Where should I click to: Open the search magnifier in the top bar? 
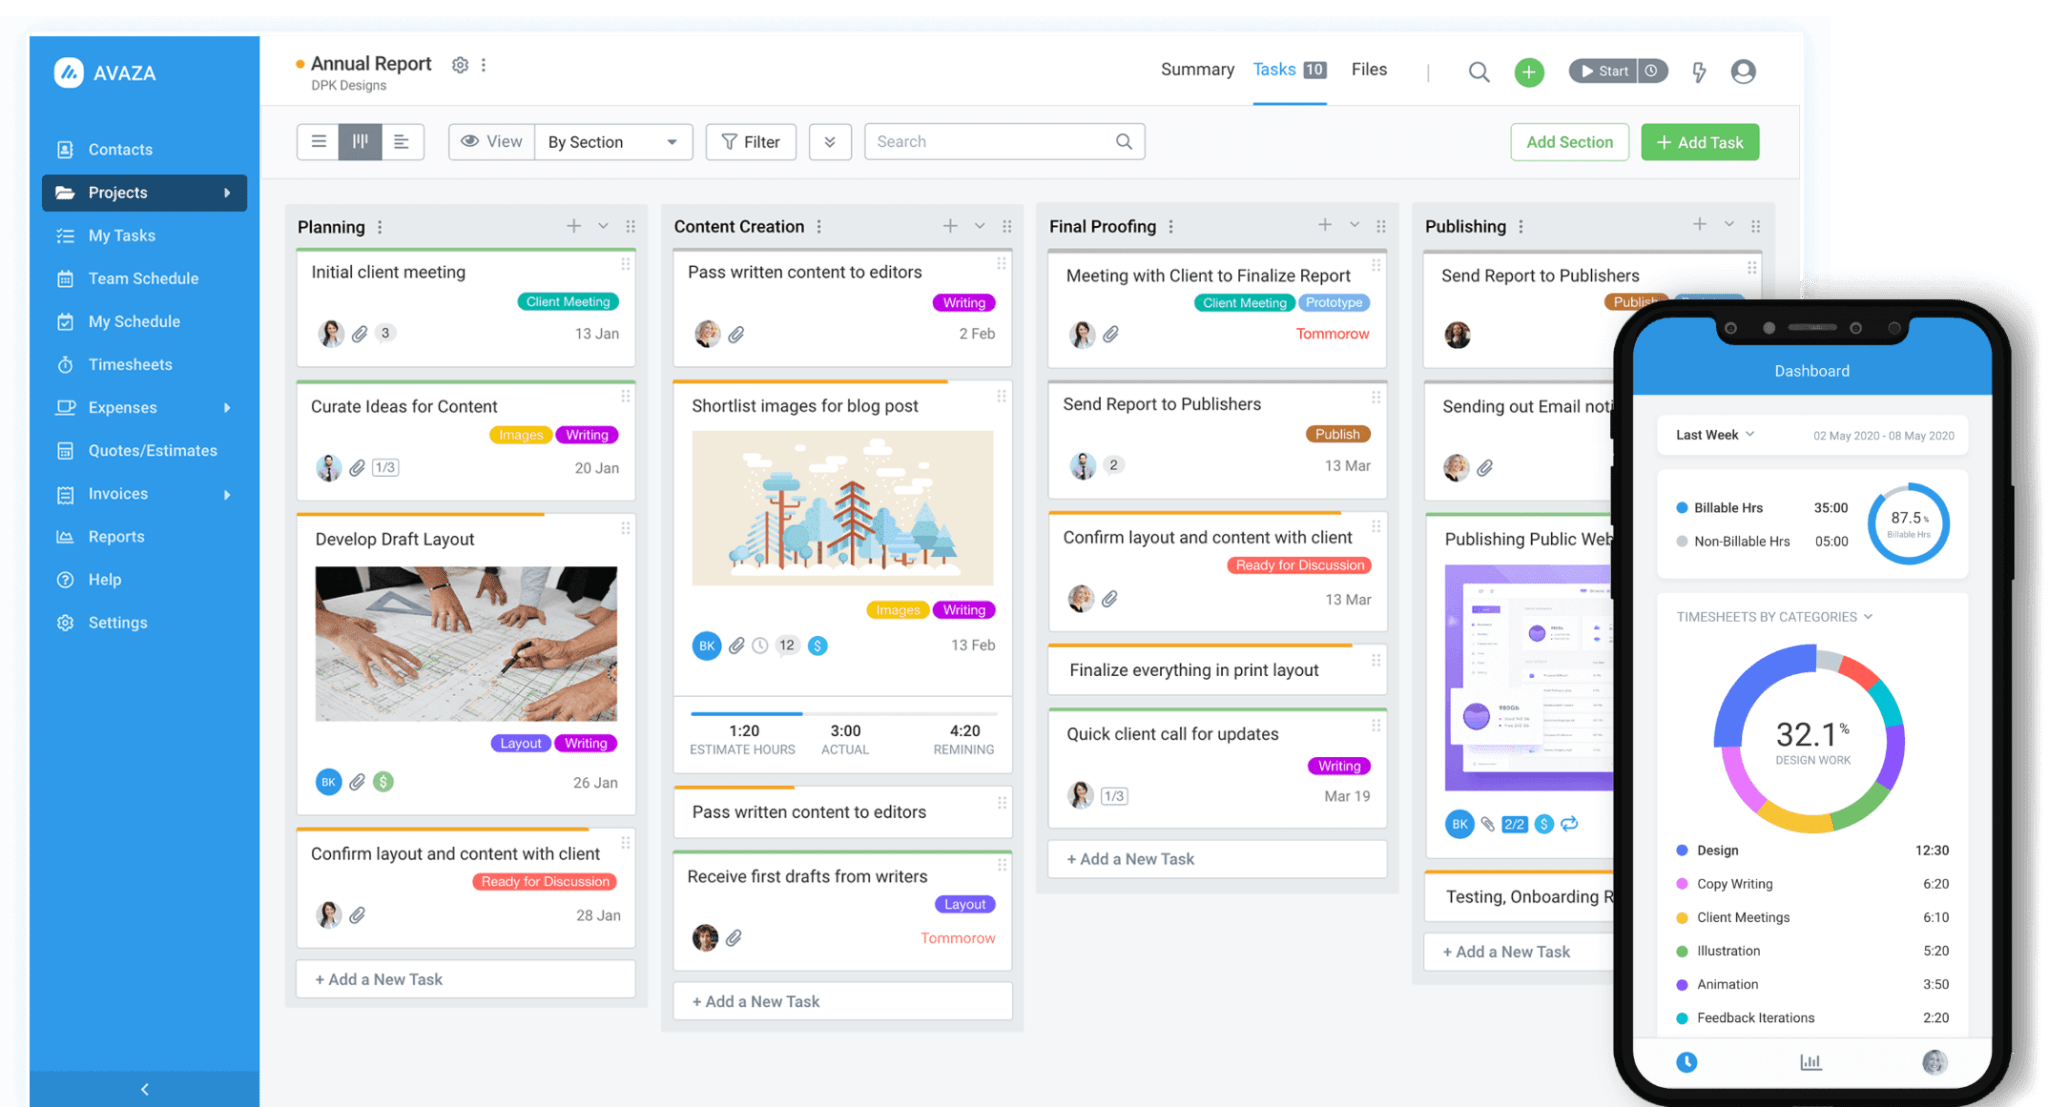(x=1479, y=71)
